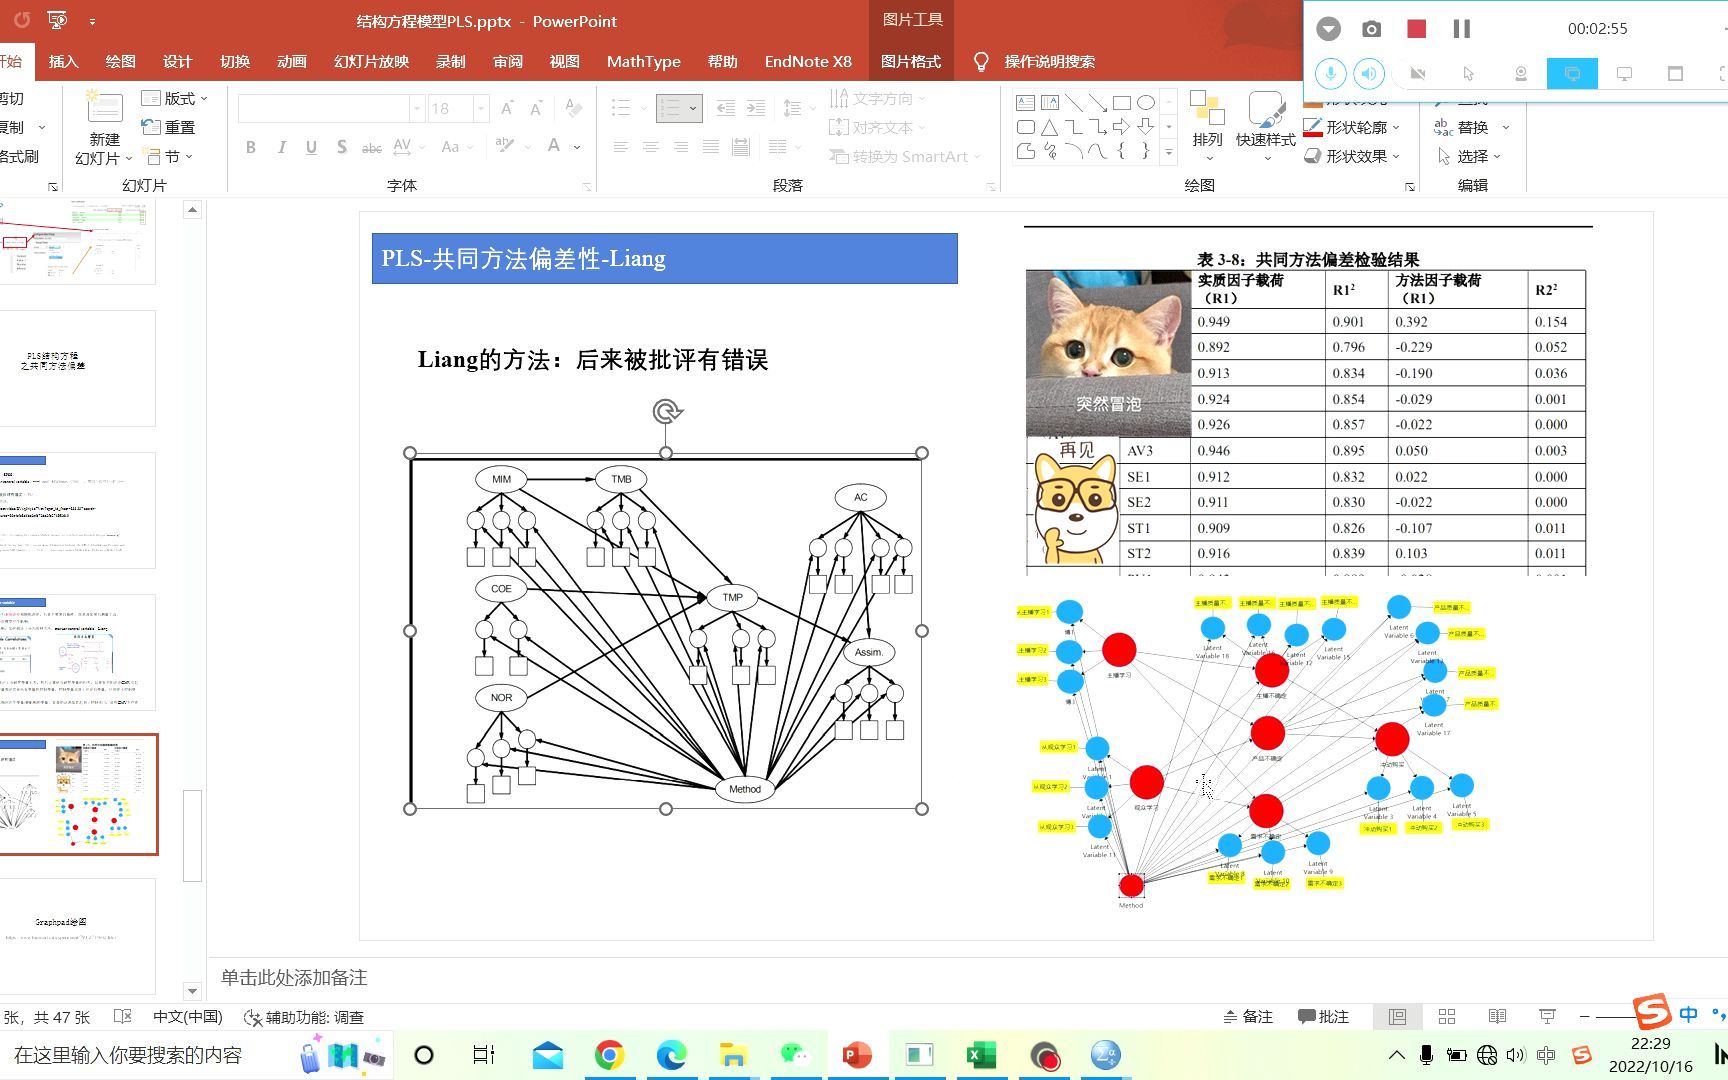Screen dimensions: 1728x1080
Task: Toggle the recorder microphone
Action: point(1330,74)
